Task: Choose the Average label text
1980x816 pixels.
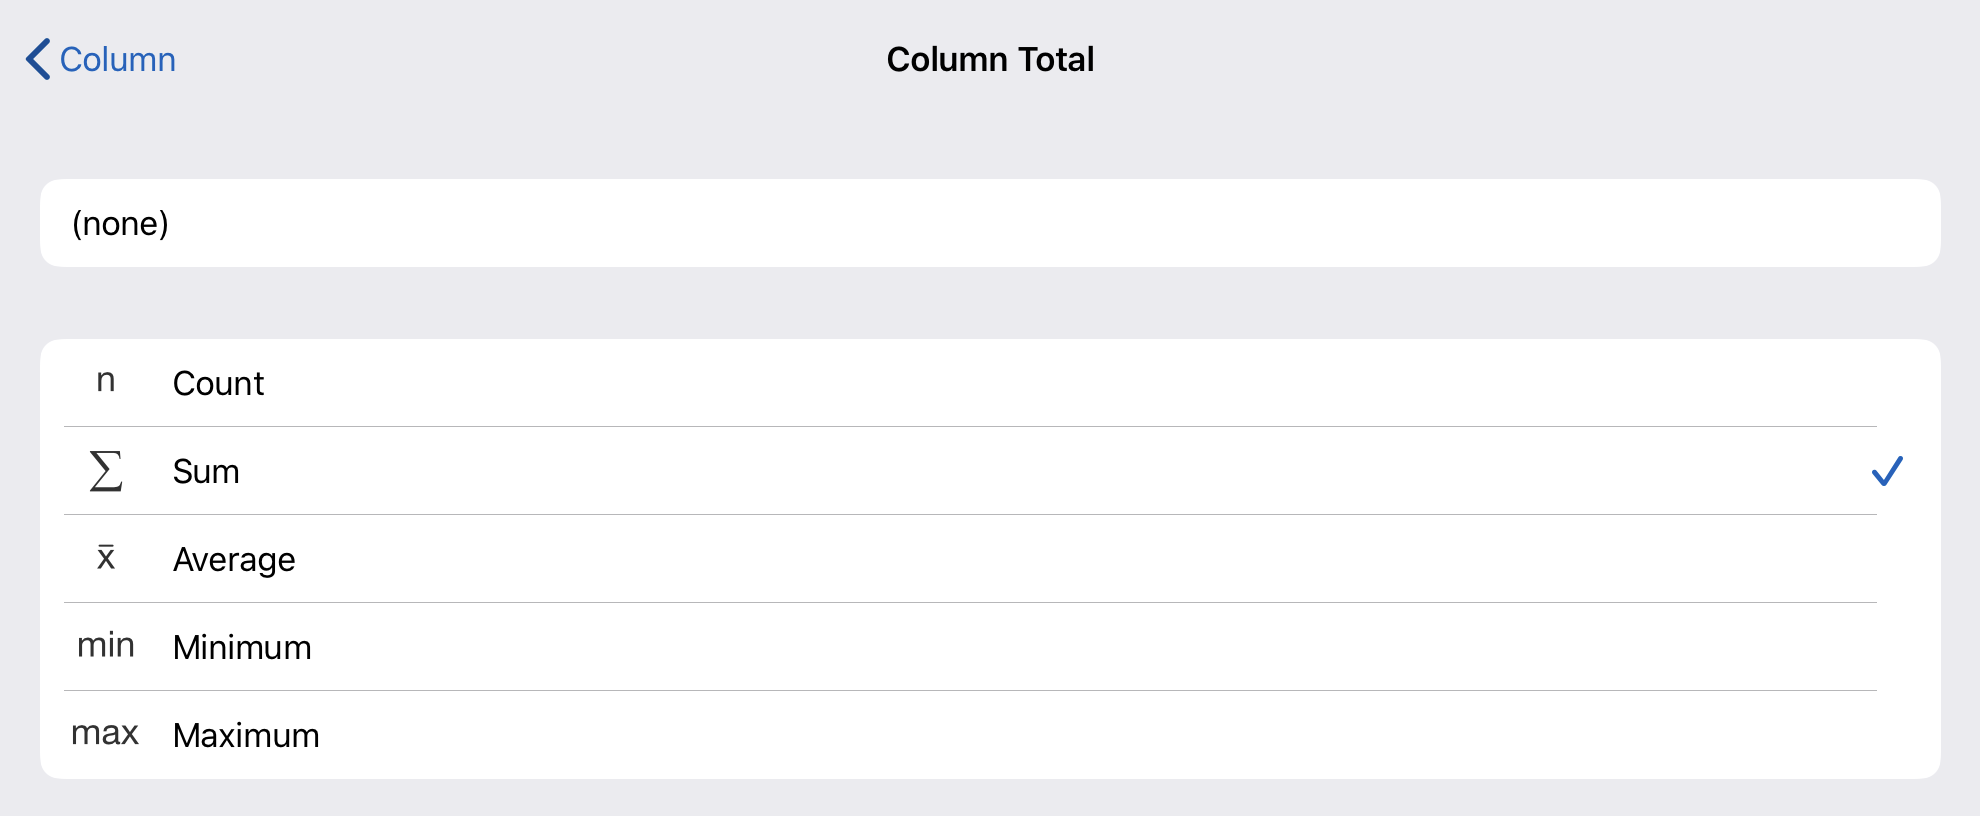Action: 234,560
